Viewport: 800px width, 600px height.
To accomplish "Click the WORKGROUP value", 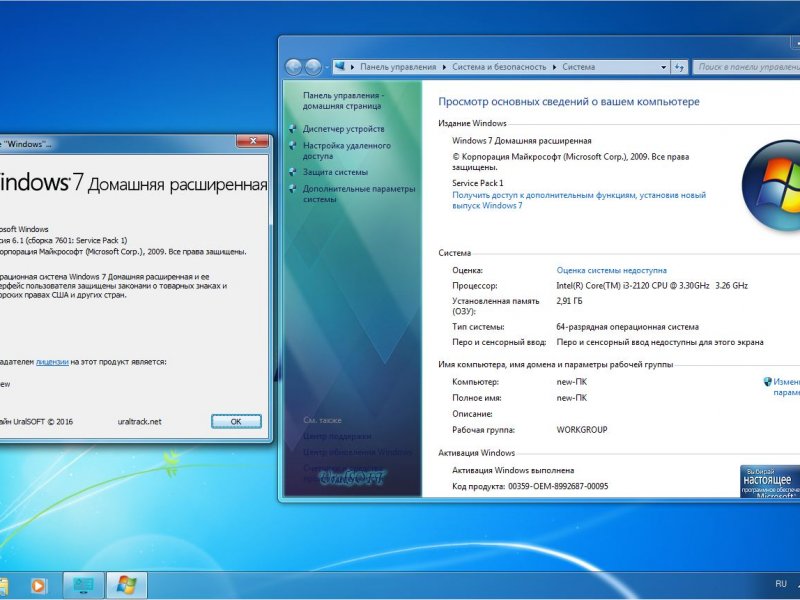I will pyautogui.click(x=582, y=430).
